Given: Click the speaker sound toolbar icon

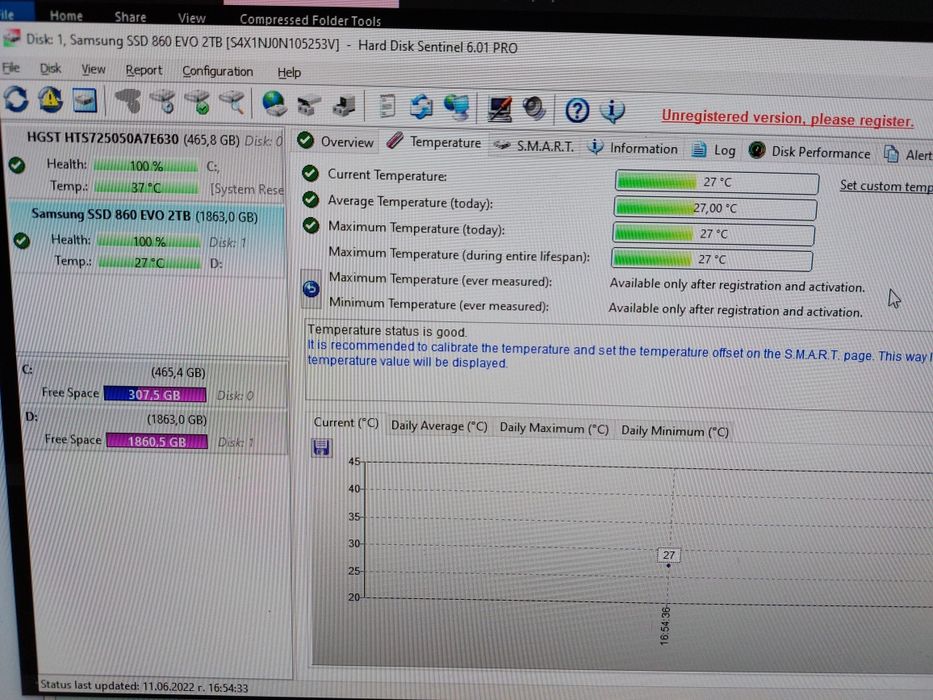Looking at the screenshot, I should (534, 110).
